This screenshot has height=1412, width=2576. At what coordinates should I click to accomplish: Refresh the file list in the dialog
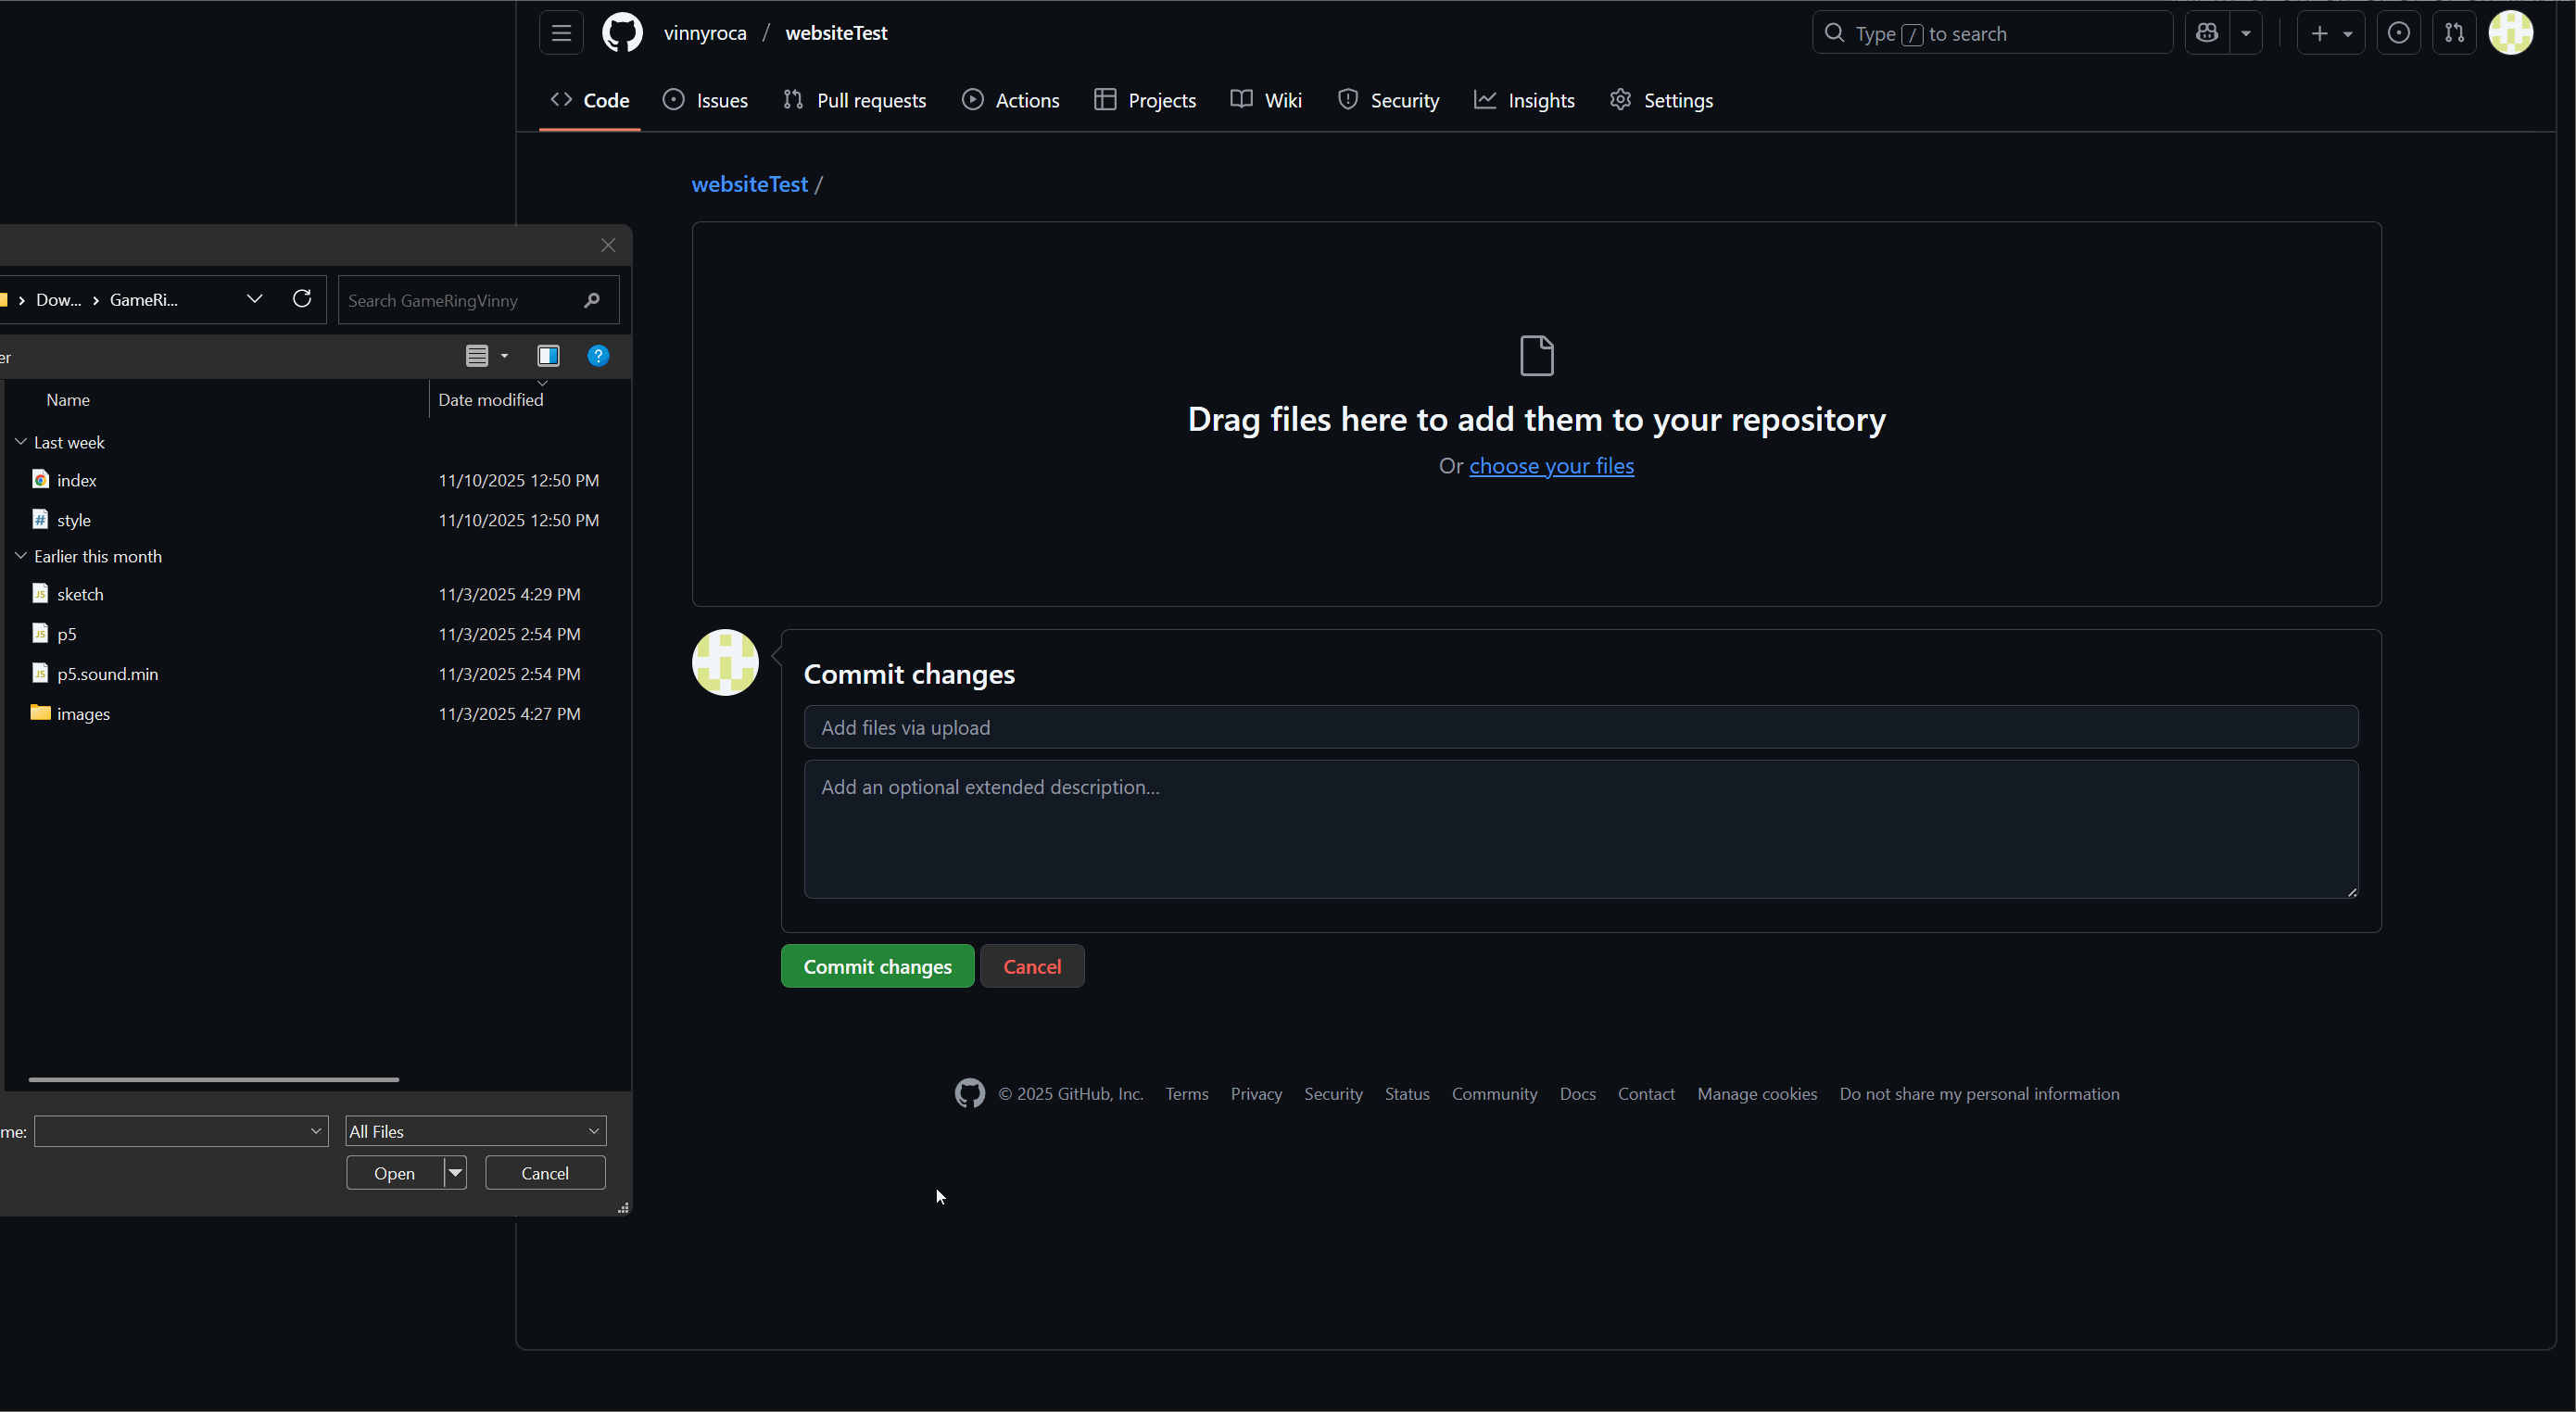coord(302,299)
